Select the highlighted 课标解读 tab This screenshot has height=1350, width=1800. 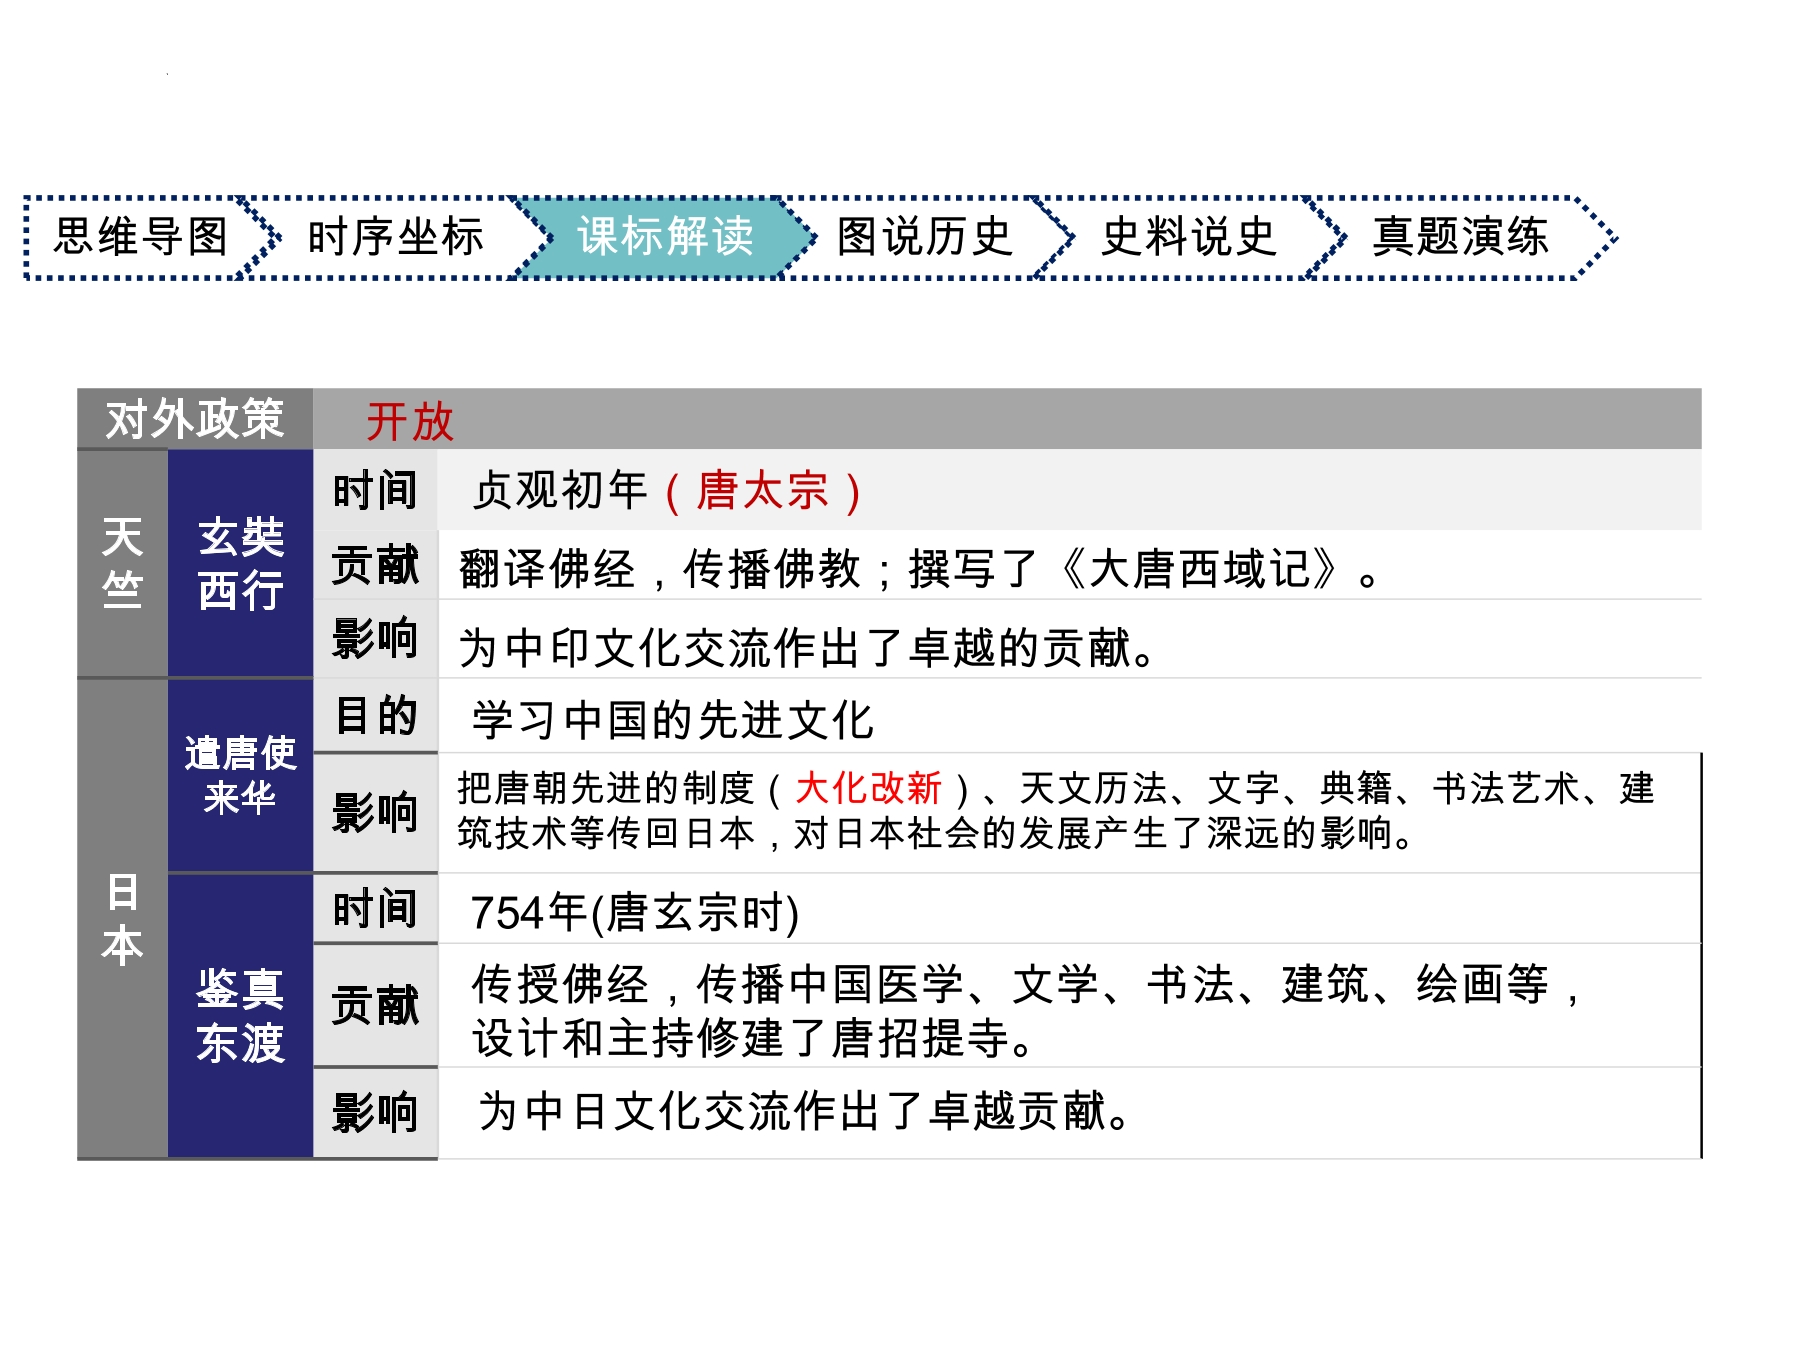point(665,237)
